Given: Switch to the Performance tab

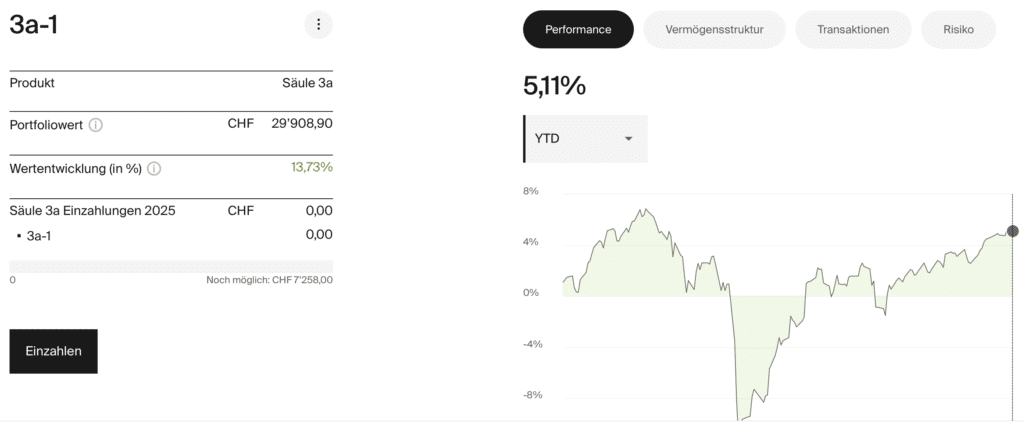Looking at the screenshot, I should [x=578, y=30].
